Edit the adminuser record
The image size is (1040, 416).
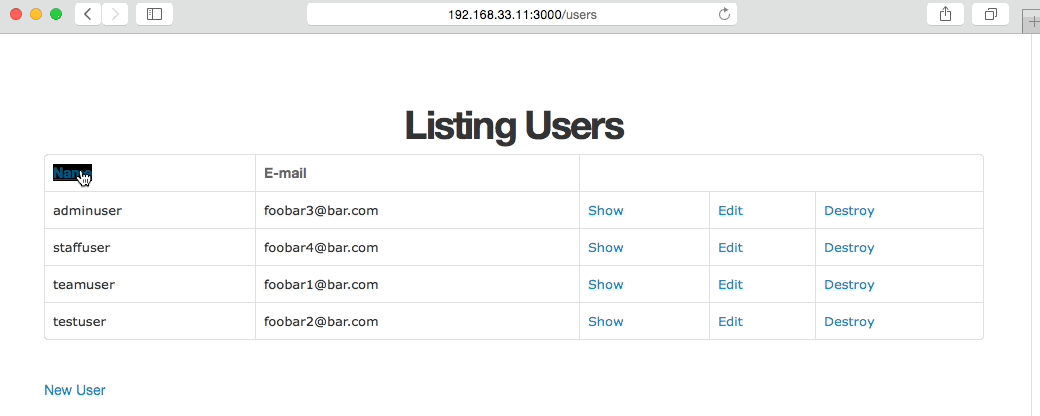tap(730, 210)
